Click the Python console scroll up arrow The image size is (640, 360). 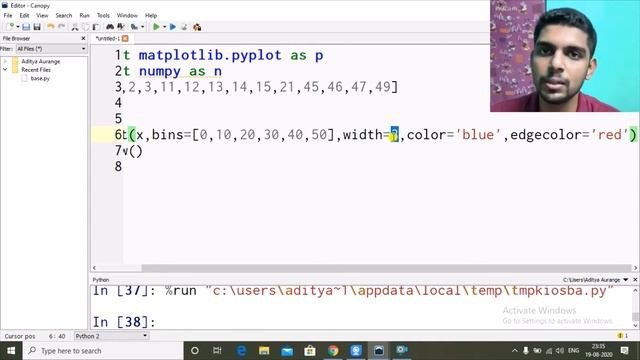point(635,290)
